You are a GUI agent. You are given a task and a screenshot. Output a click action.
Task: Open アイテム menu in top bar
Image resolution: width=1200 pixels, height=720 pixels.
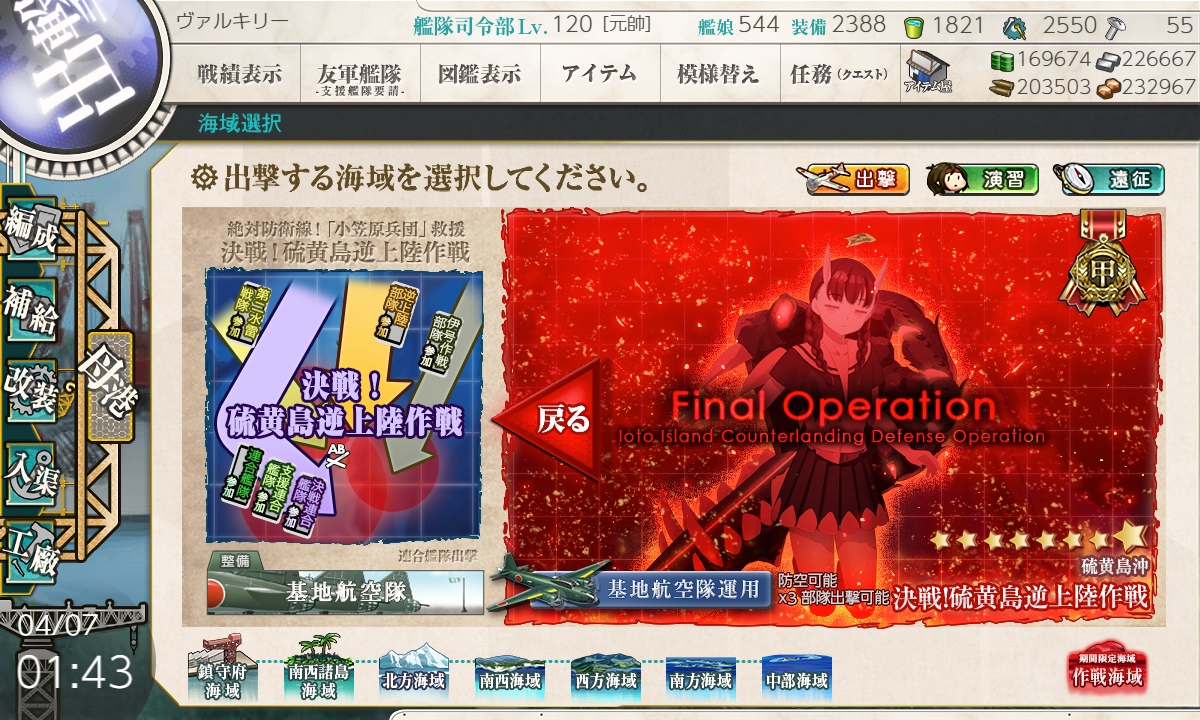point(599,73)
